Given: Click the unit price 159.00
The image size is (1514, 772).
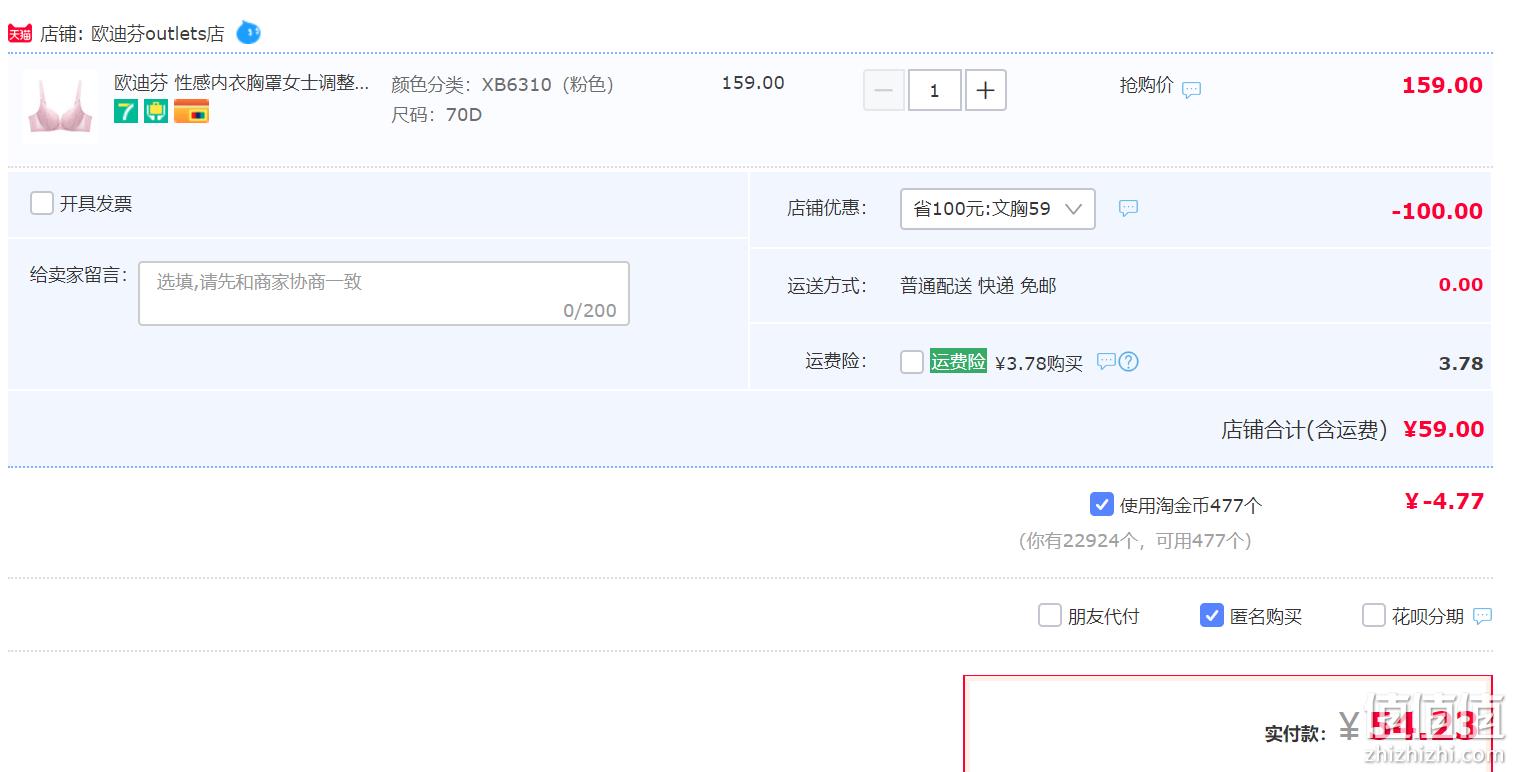Looking at the screenshot, I should [753, 83].
